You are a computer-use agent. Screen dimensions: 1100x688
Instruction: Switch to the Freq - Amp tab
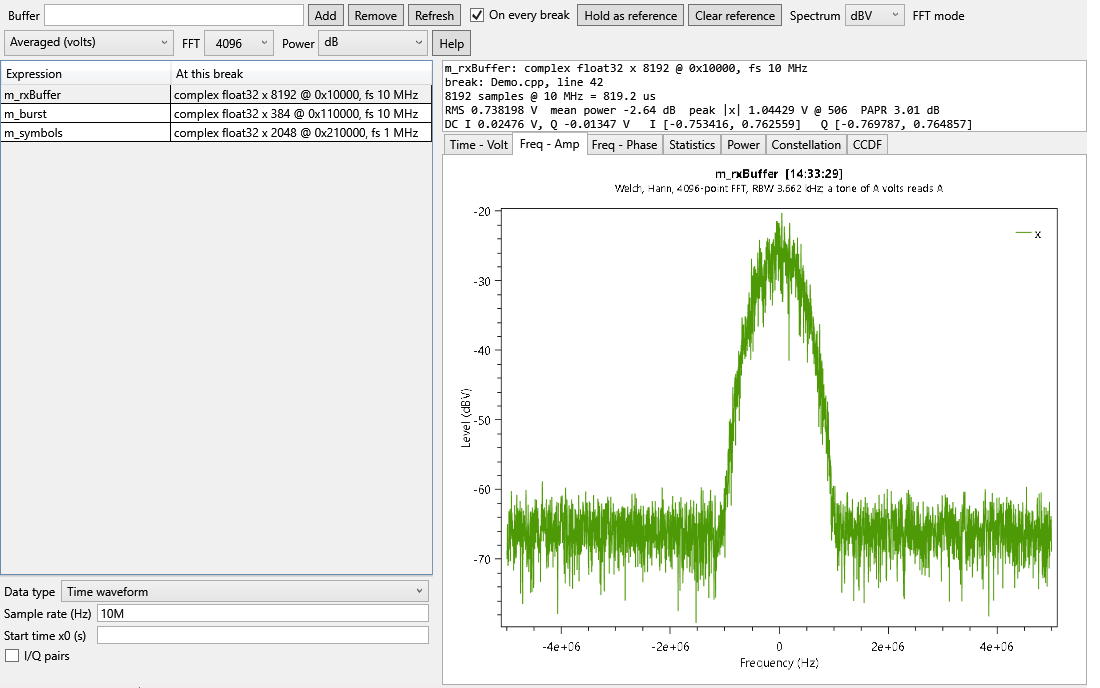549,144
